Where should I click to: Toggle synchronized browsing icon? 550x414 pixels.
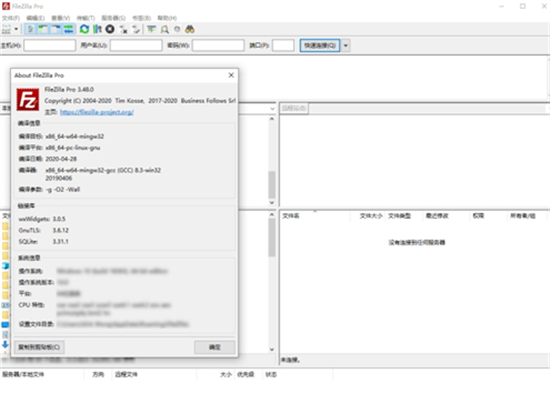pos(177,29)
